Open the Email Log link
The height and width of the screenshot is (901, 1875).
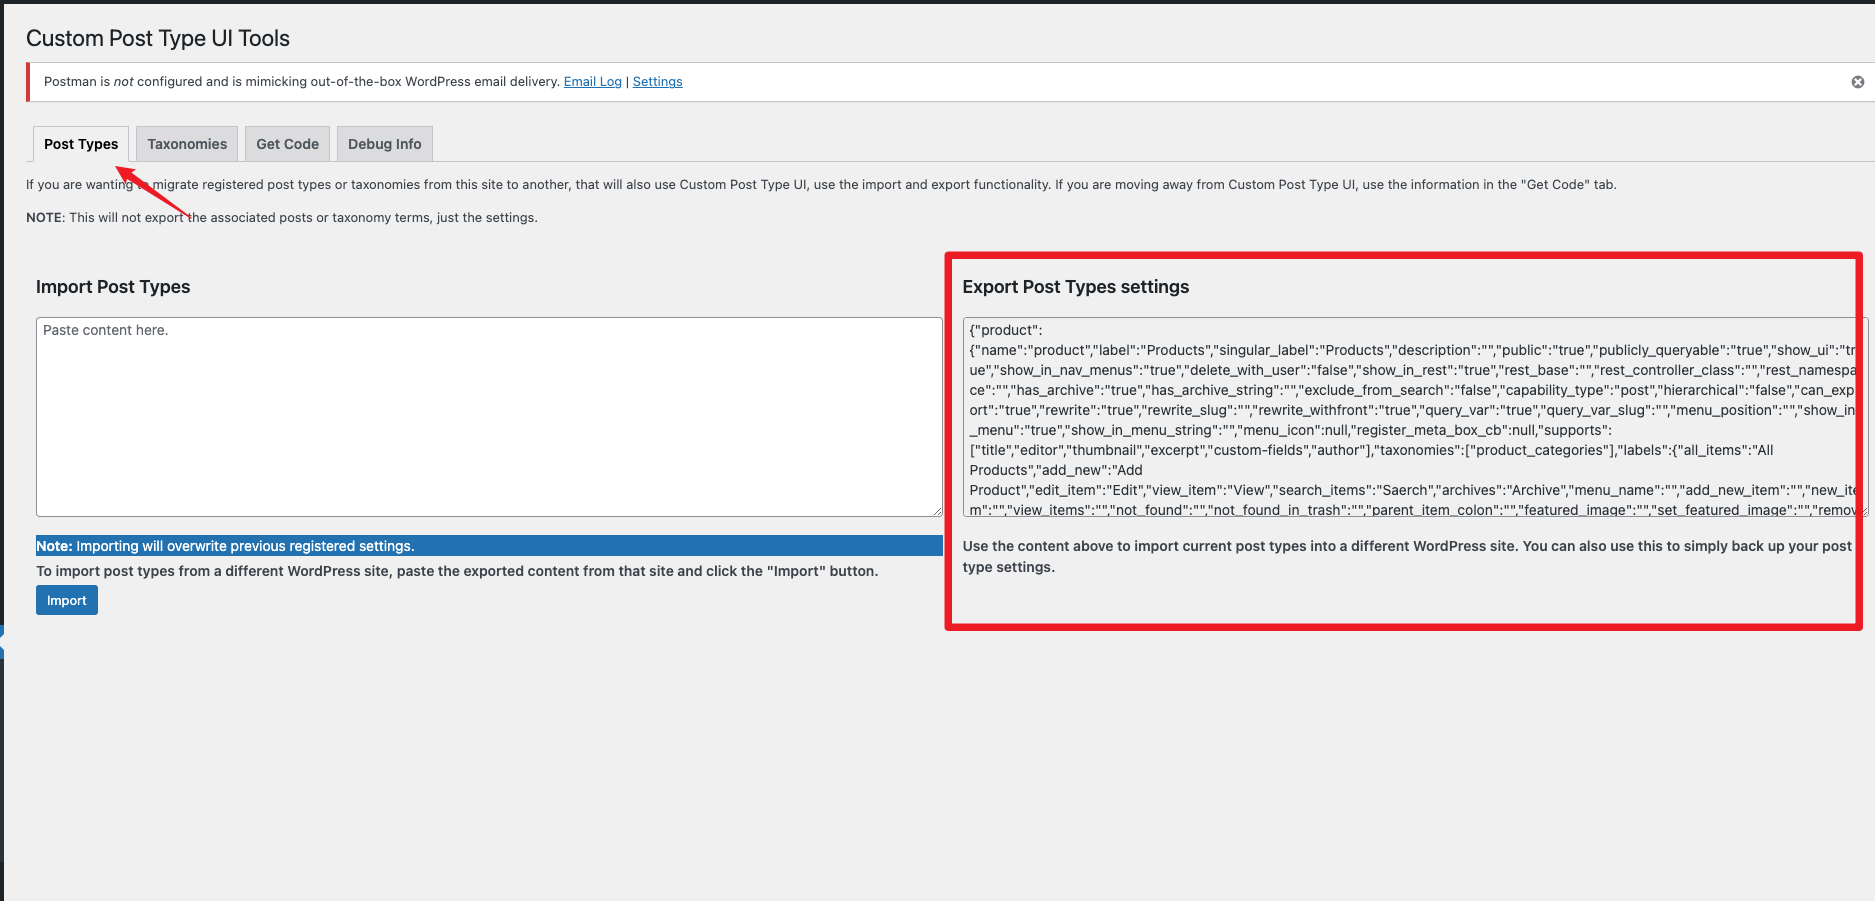click(x=592, y=82)
